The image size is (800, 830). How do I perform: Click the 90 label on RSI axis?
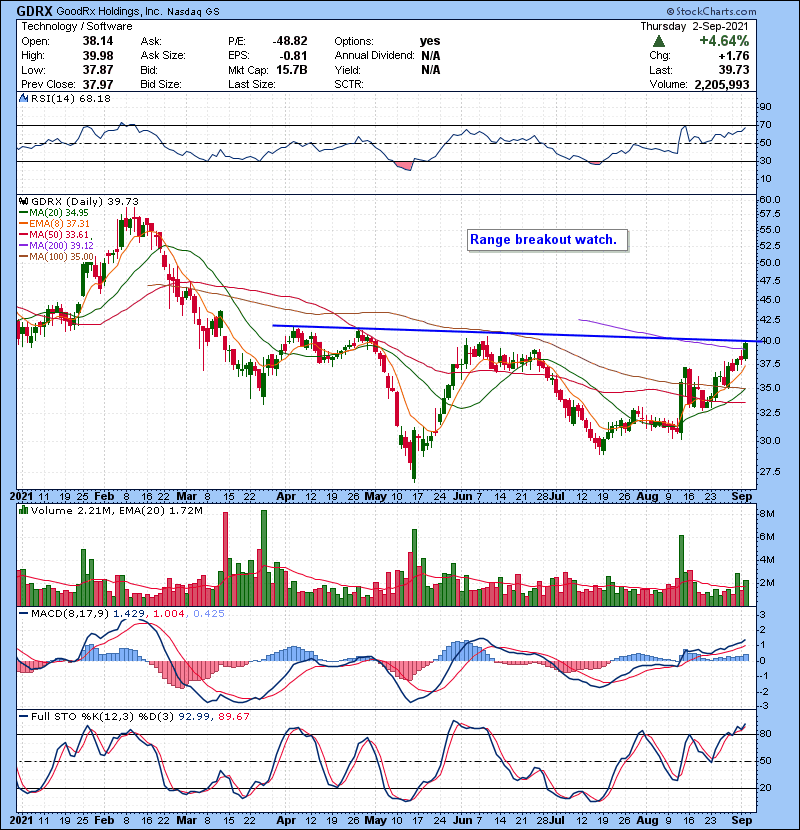point(766,106)
